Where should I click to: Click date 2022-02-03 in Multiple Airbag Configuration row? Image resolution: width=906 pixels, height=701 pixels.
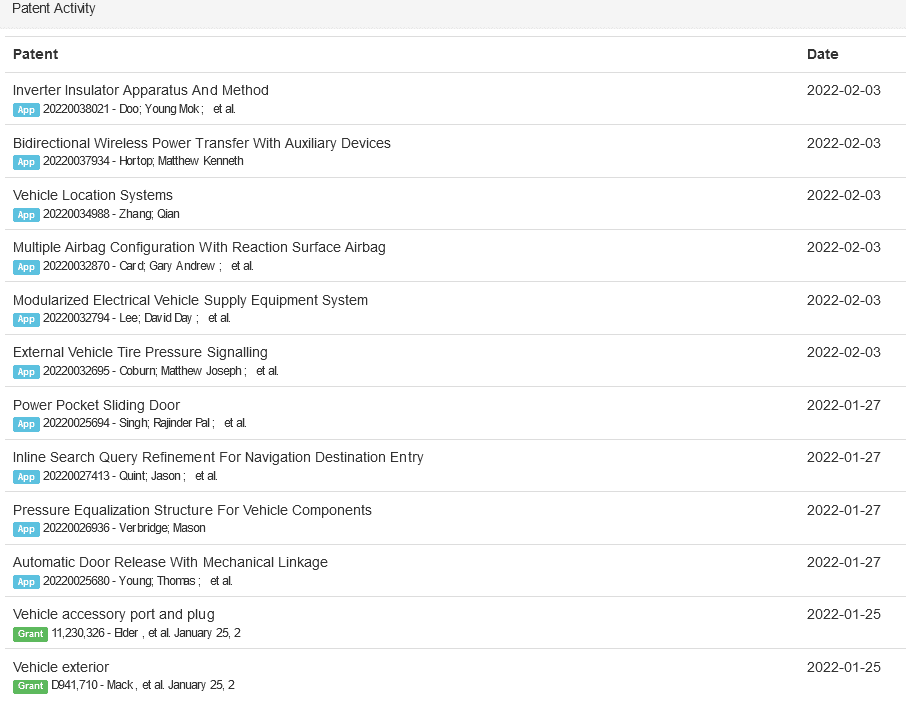click(x=844, y=247)
